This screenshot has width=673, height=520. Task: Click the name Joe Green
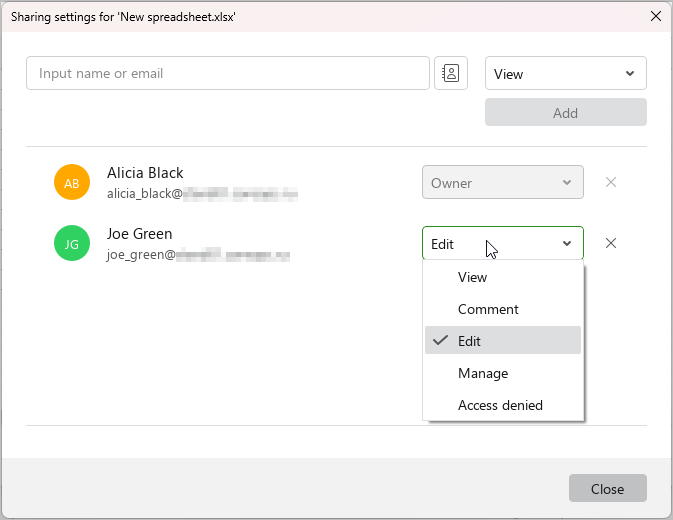[139, 234]
